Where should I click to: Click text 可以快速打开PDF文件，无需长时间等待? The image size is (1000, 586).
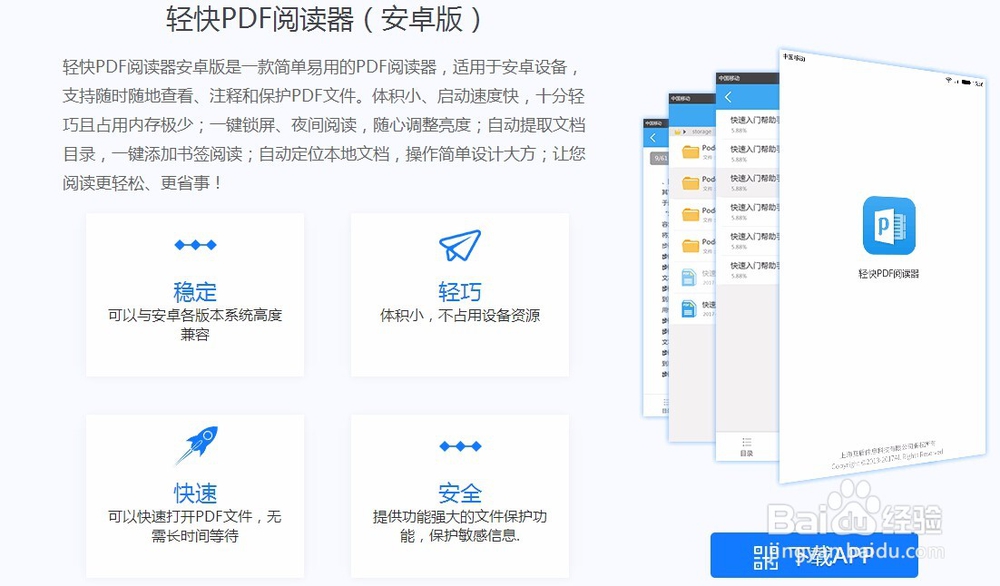coord(195,526)
